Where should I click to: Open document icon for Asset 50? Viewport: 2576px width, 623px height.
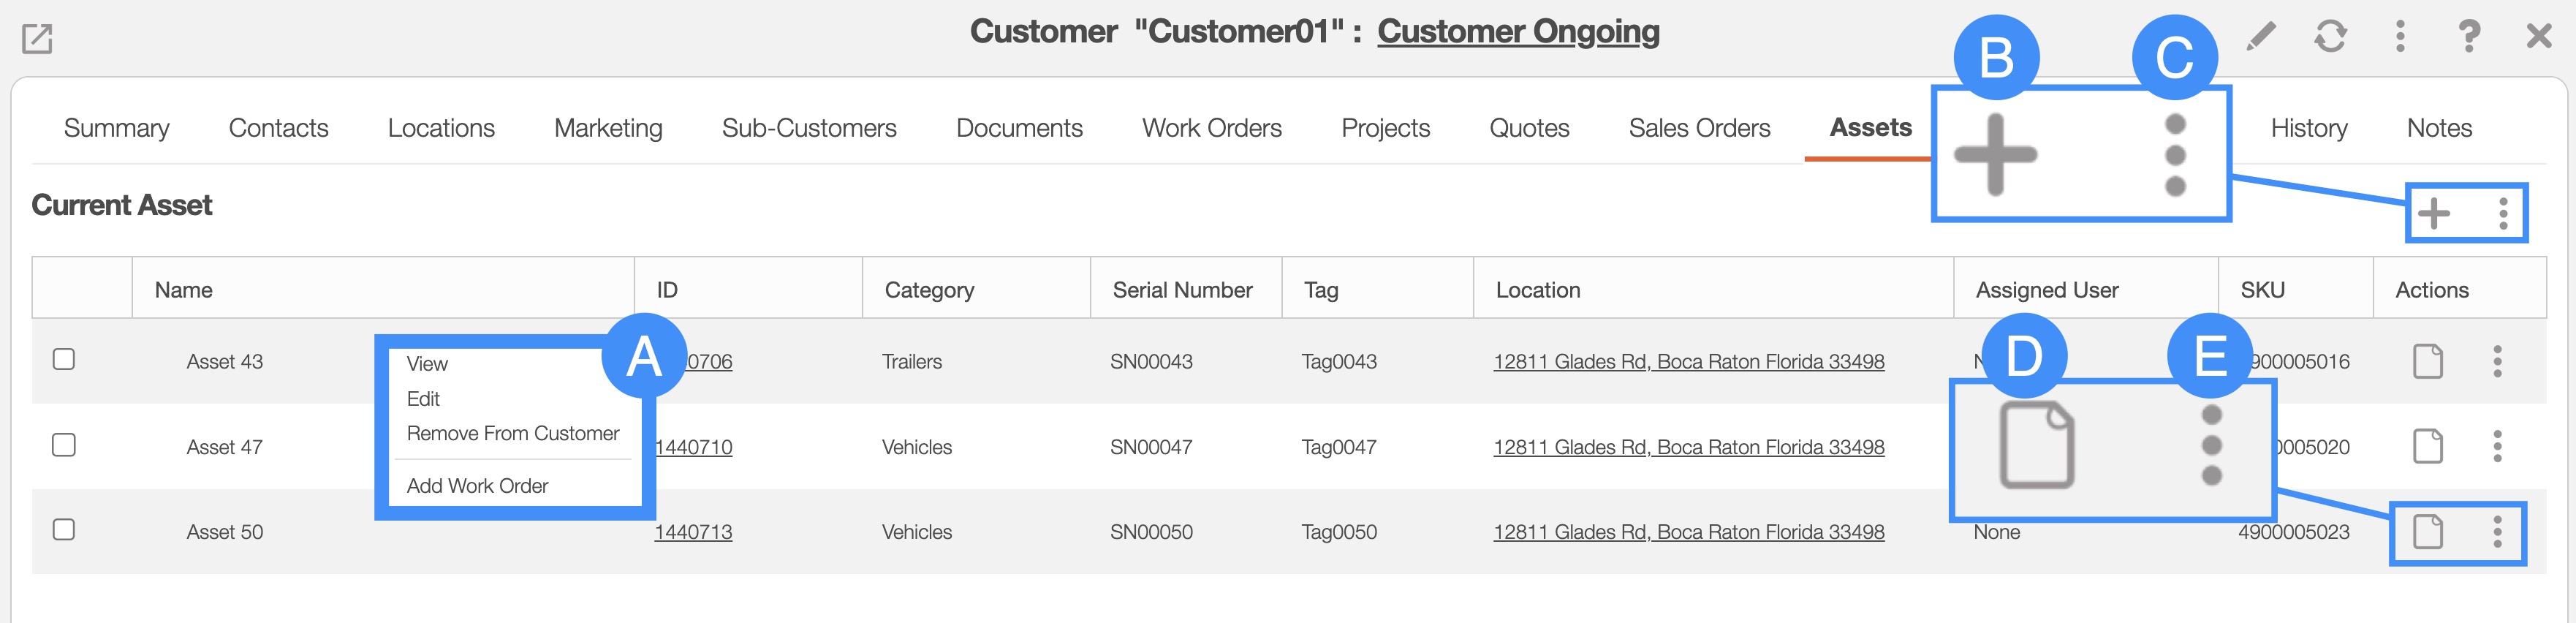point(2427,531)
